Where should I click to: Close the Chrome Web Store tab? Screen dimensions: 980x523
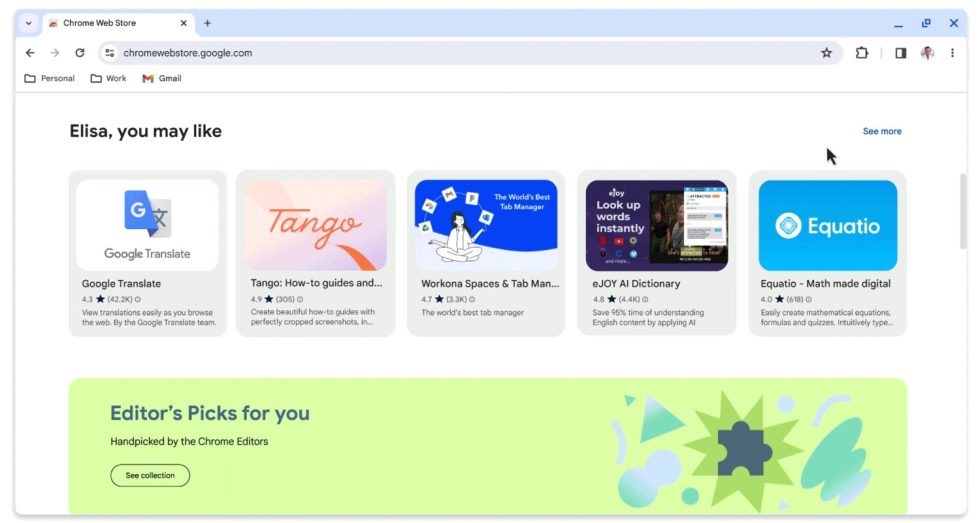(184, 23)
